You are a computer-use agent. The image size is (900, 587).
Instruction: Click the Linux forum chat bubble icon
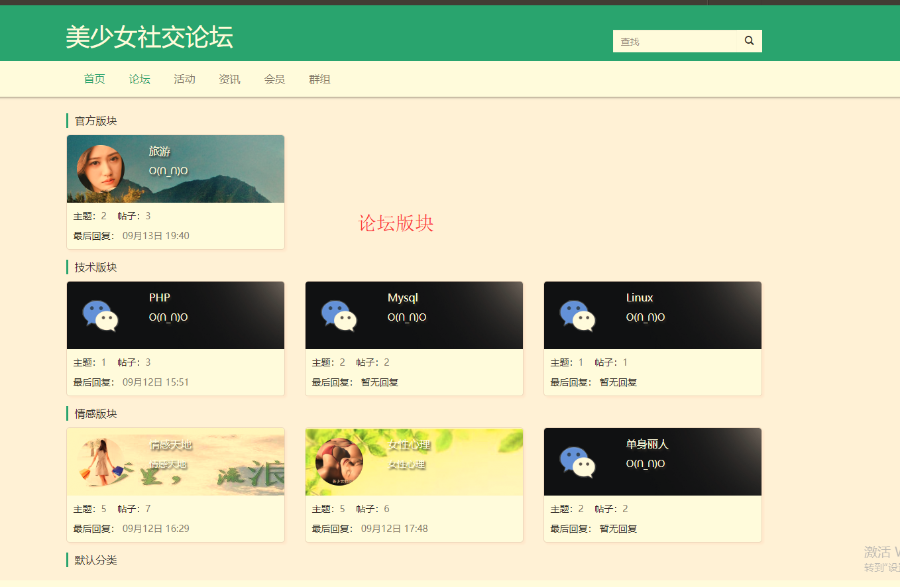point(577,315)
